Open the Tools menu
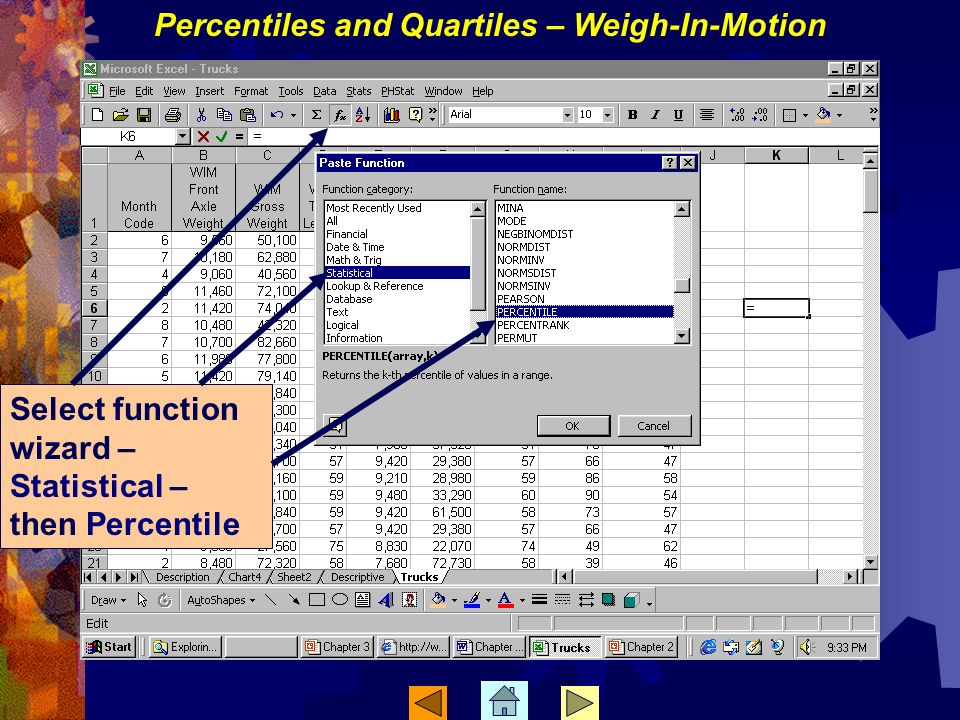The height and width of the screenshot is (720, 960). point(290,91)
